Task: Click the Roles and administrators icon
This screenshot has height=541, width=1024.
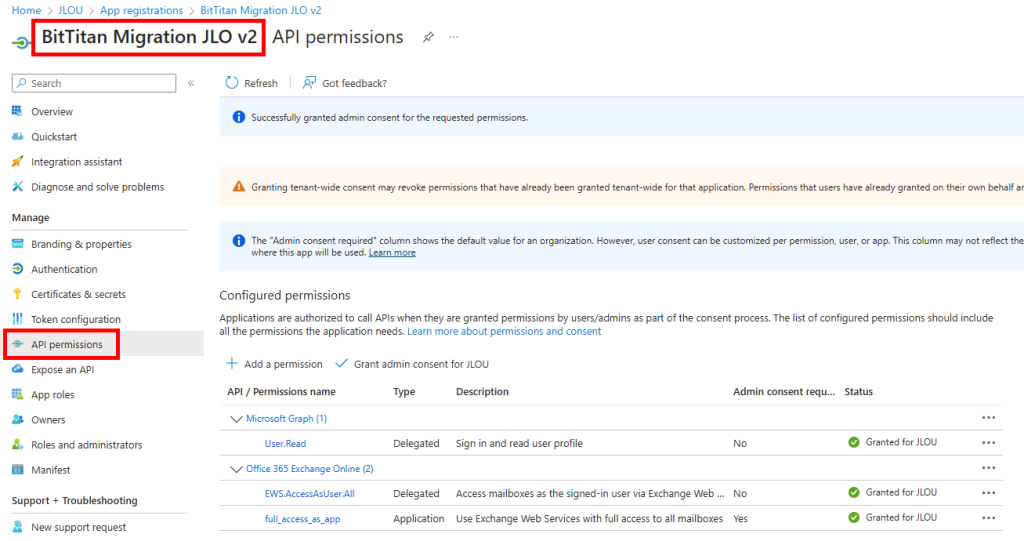Action: point(18,444)
